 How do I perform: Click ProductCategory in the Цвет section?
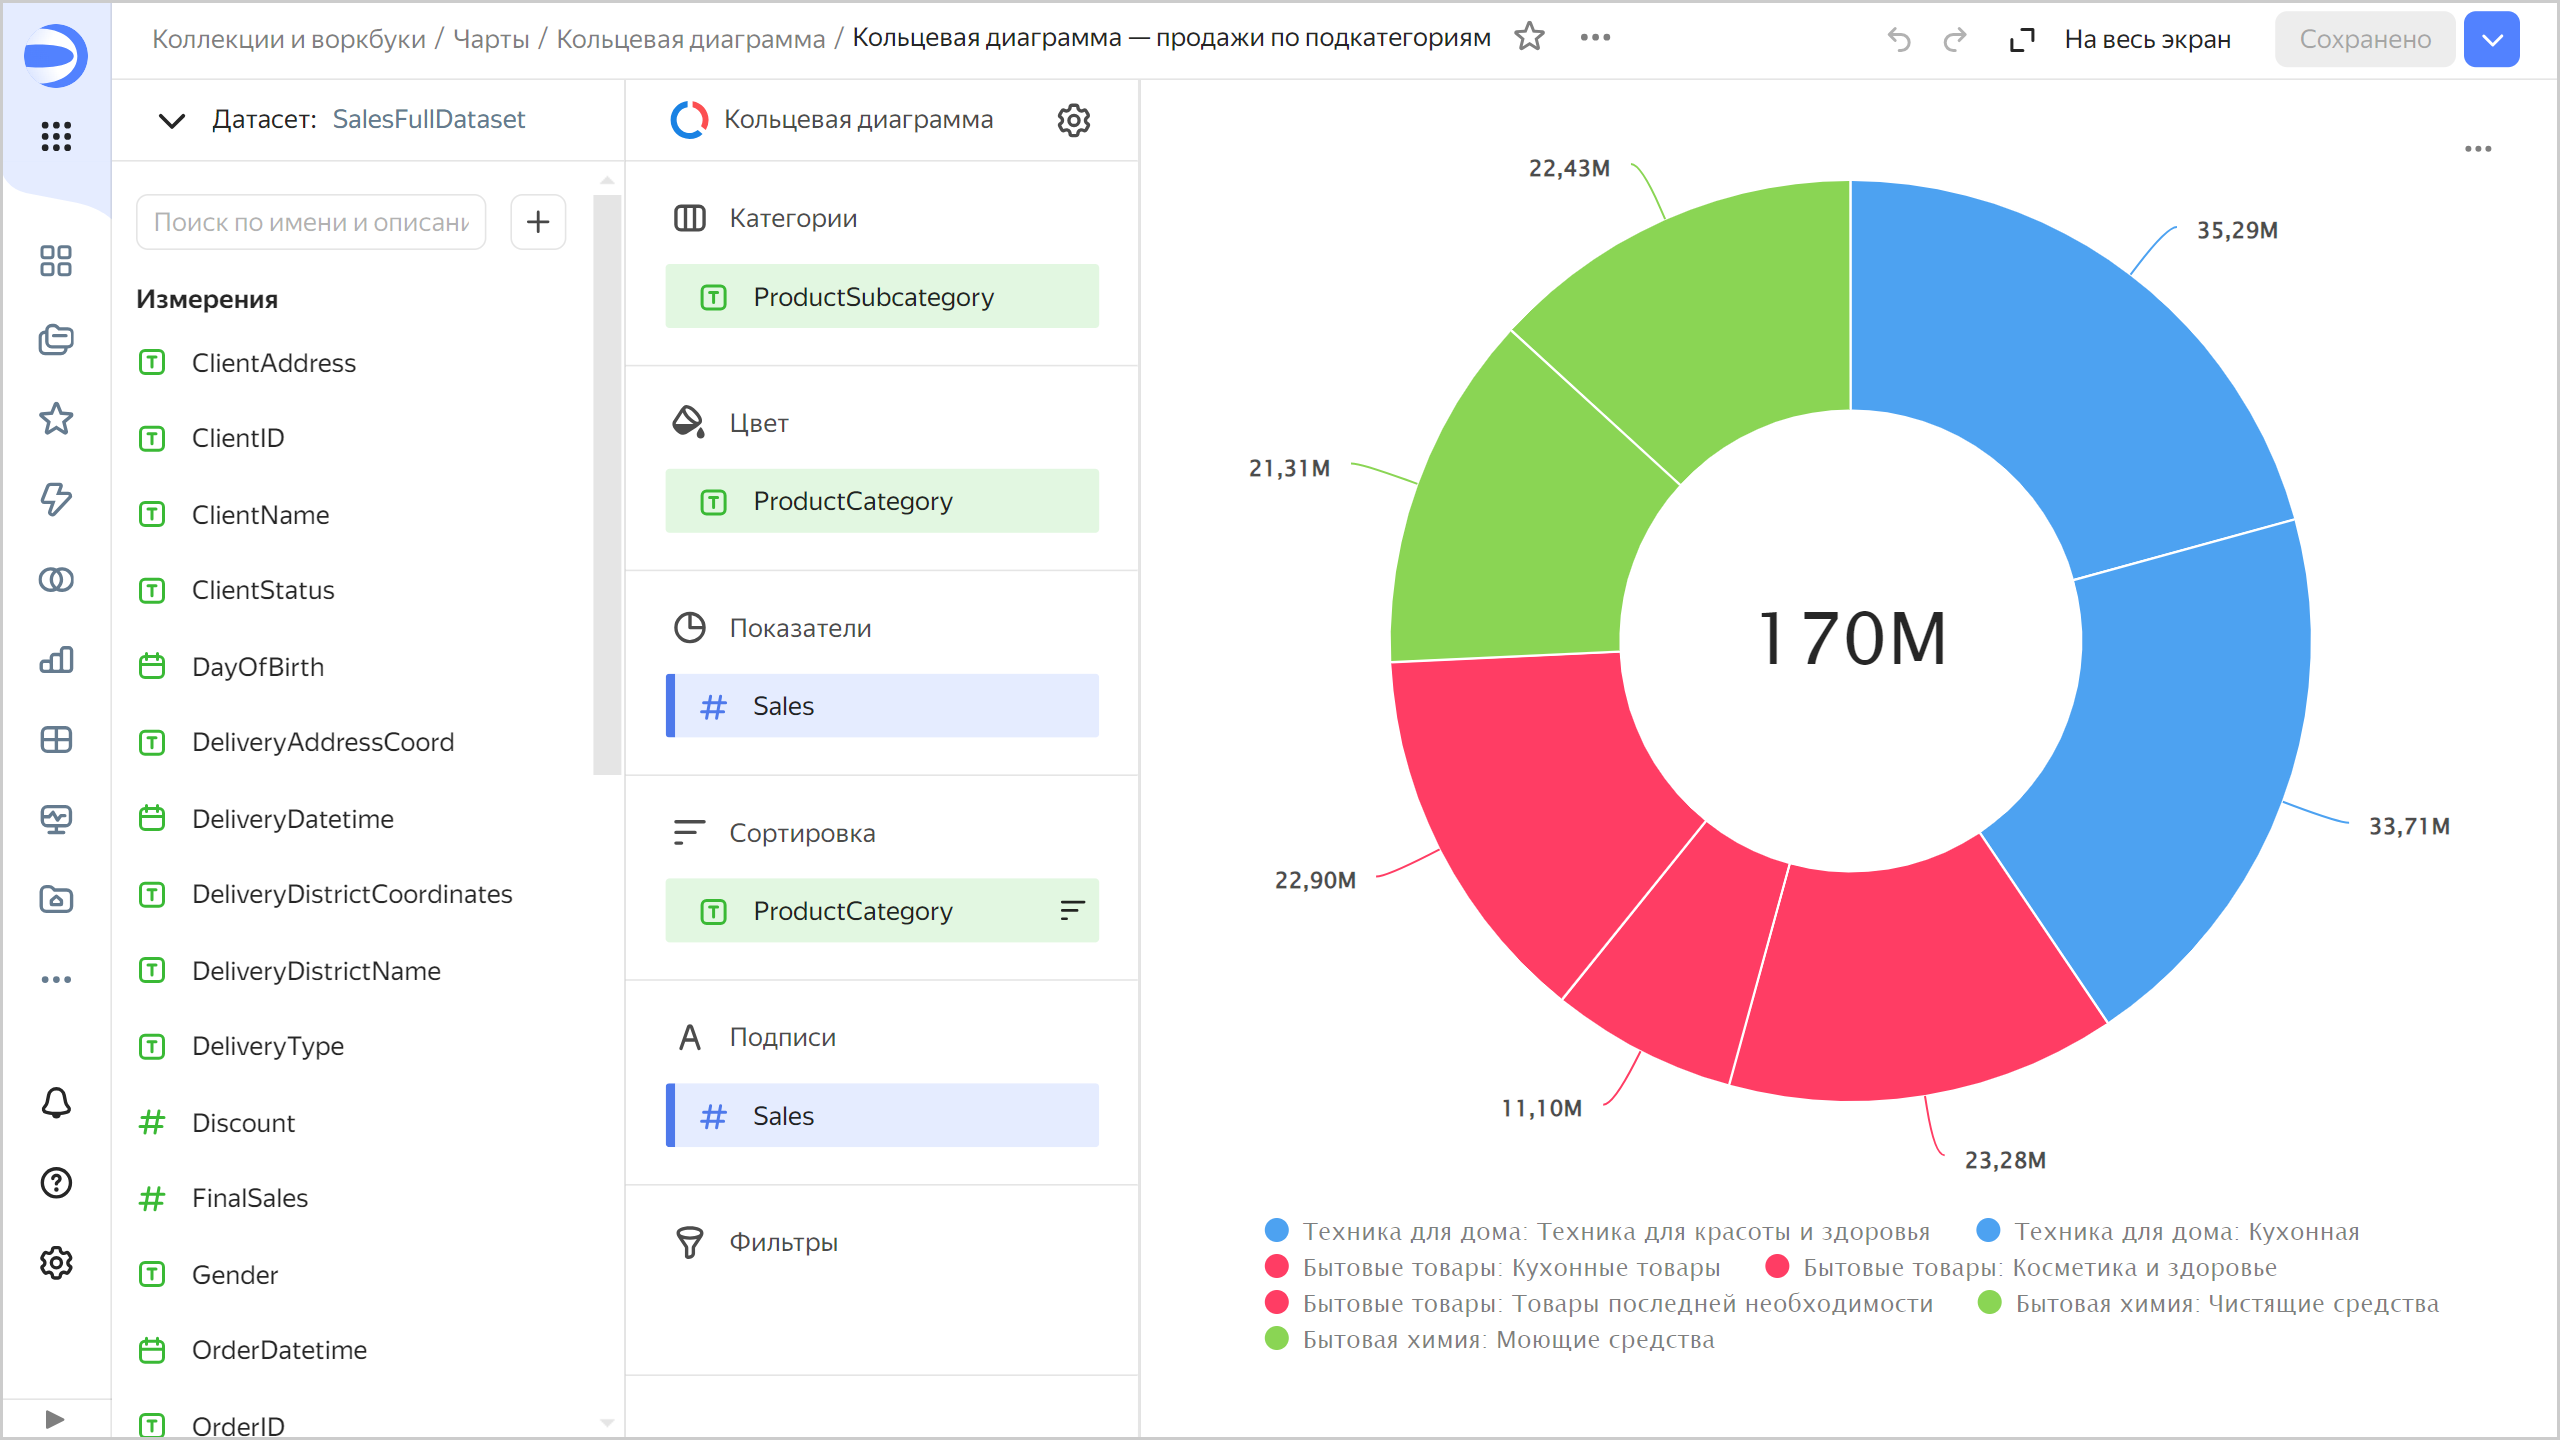click(x=880, y=501)
